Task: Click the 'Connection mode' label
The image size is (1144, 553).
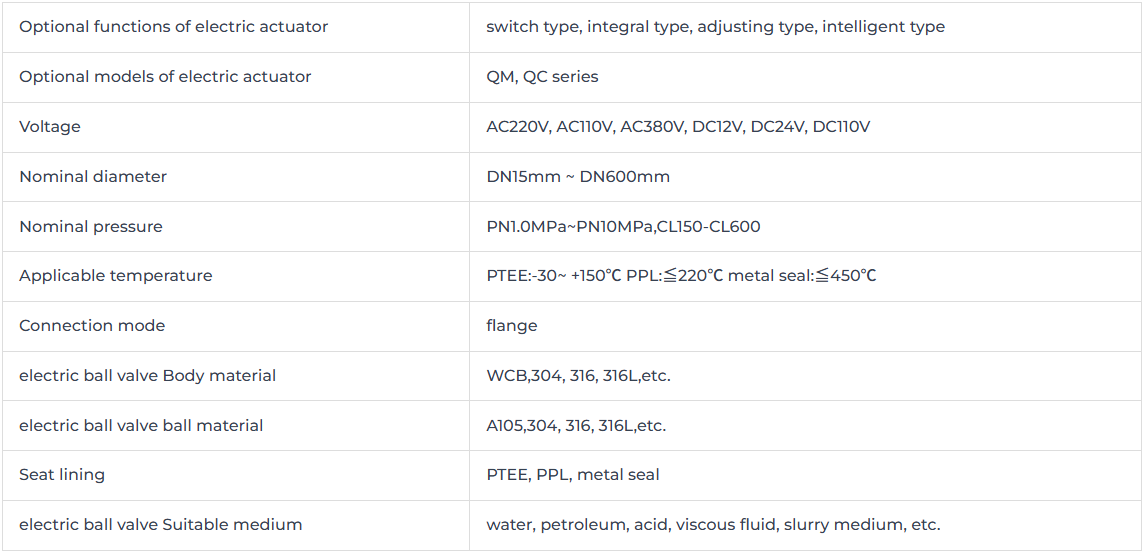Action: point(92,325)
